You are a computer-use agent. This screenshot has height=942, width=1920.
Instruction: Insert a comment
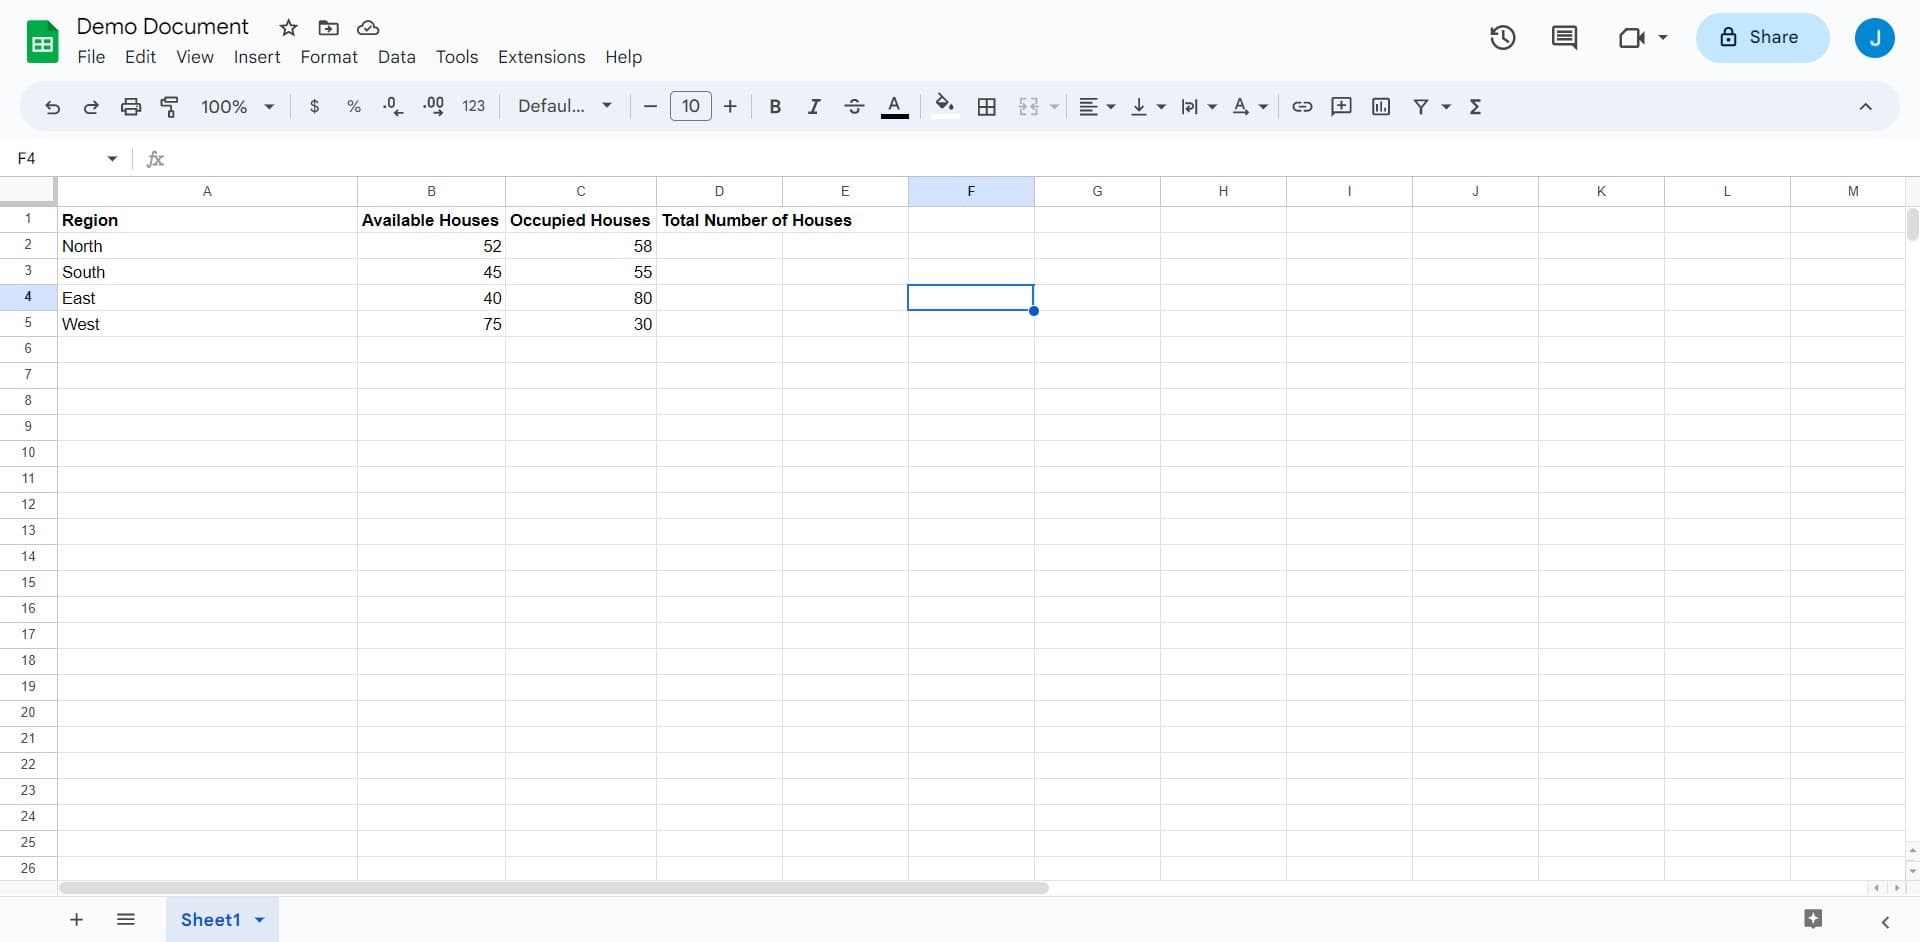click(1341, 106)
